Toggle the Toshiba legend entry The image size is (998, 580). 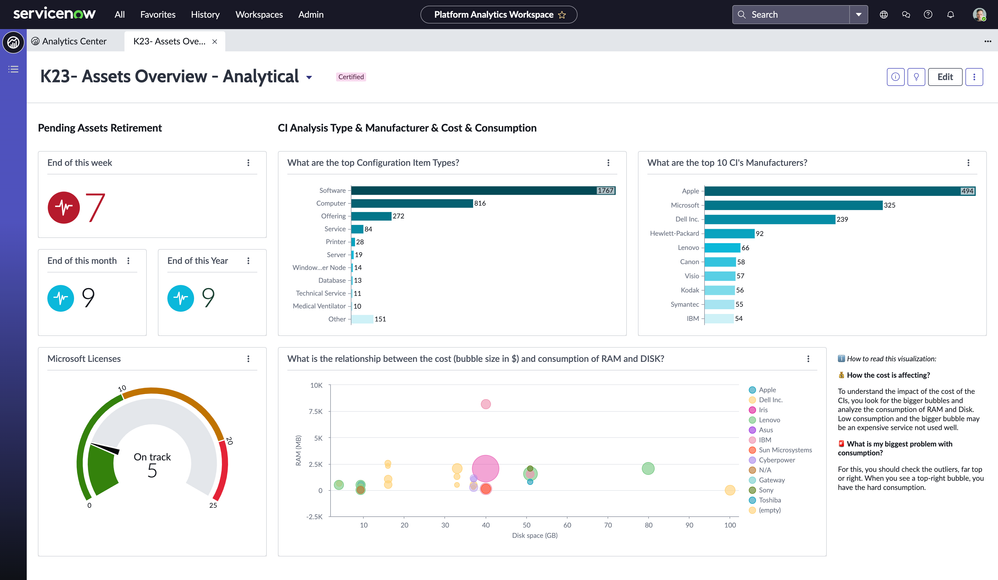click(x=764, y=500)
